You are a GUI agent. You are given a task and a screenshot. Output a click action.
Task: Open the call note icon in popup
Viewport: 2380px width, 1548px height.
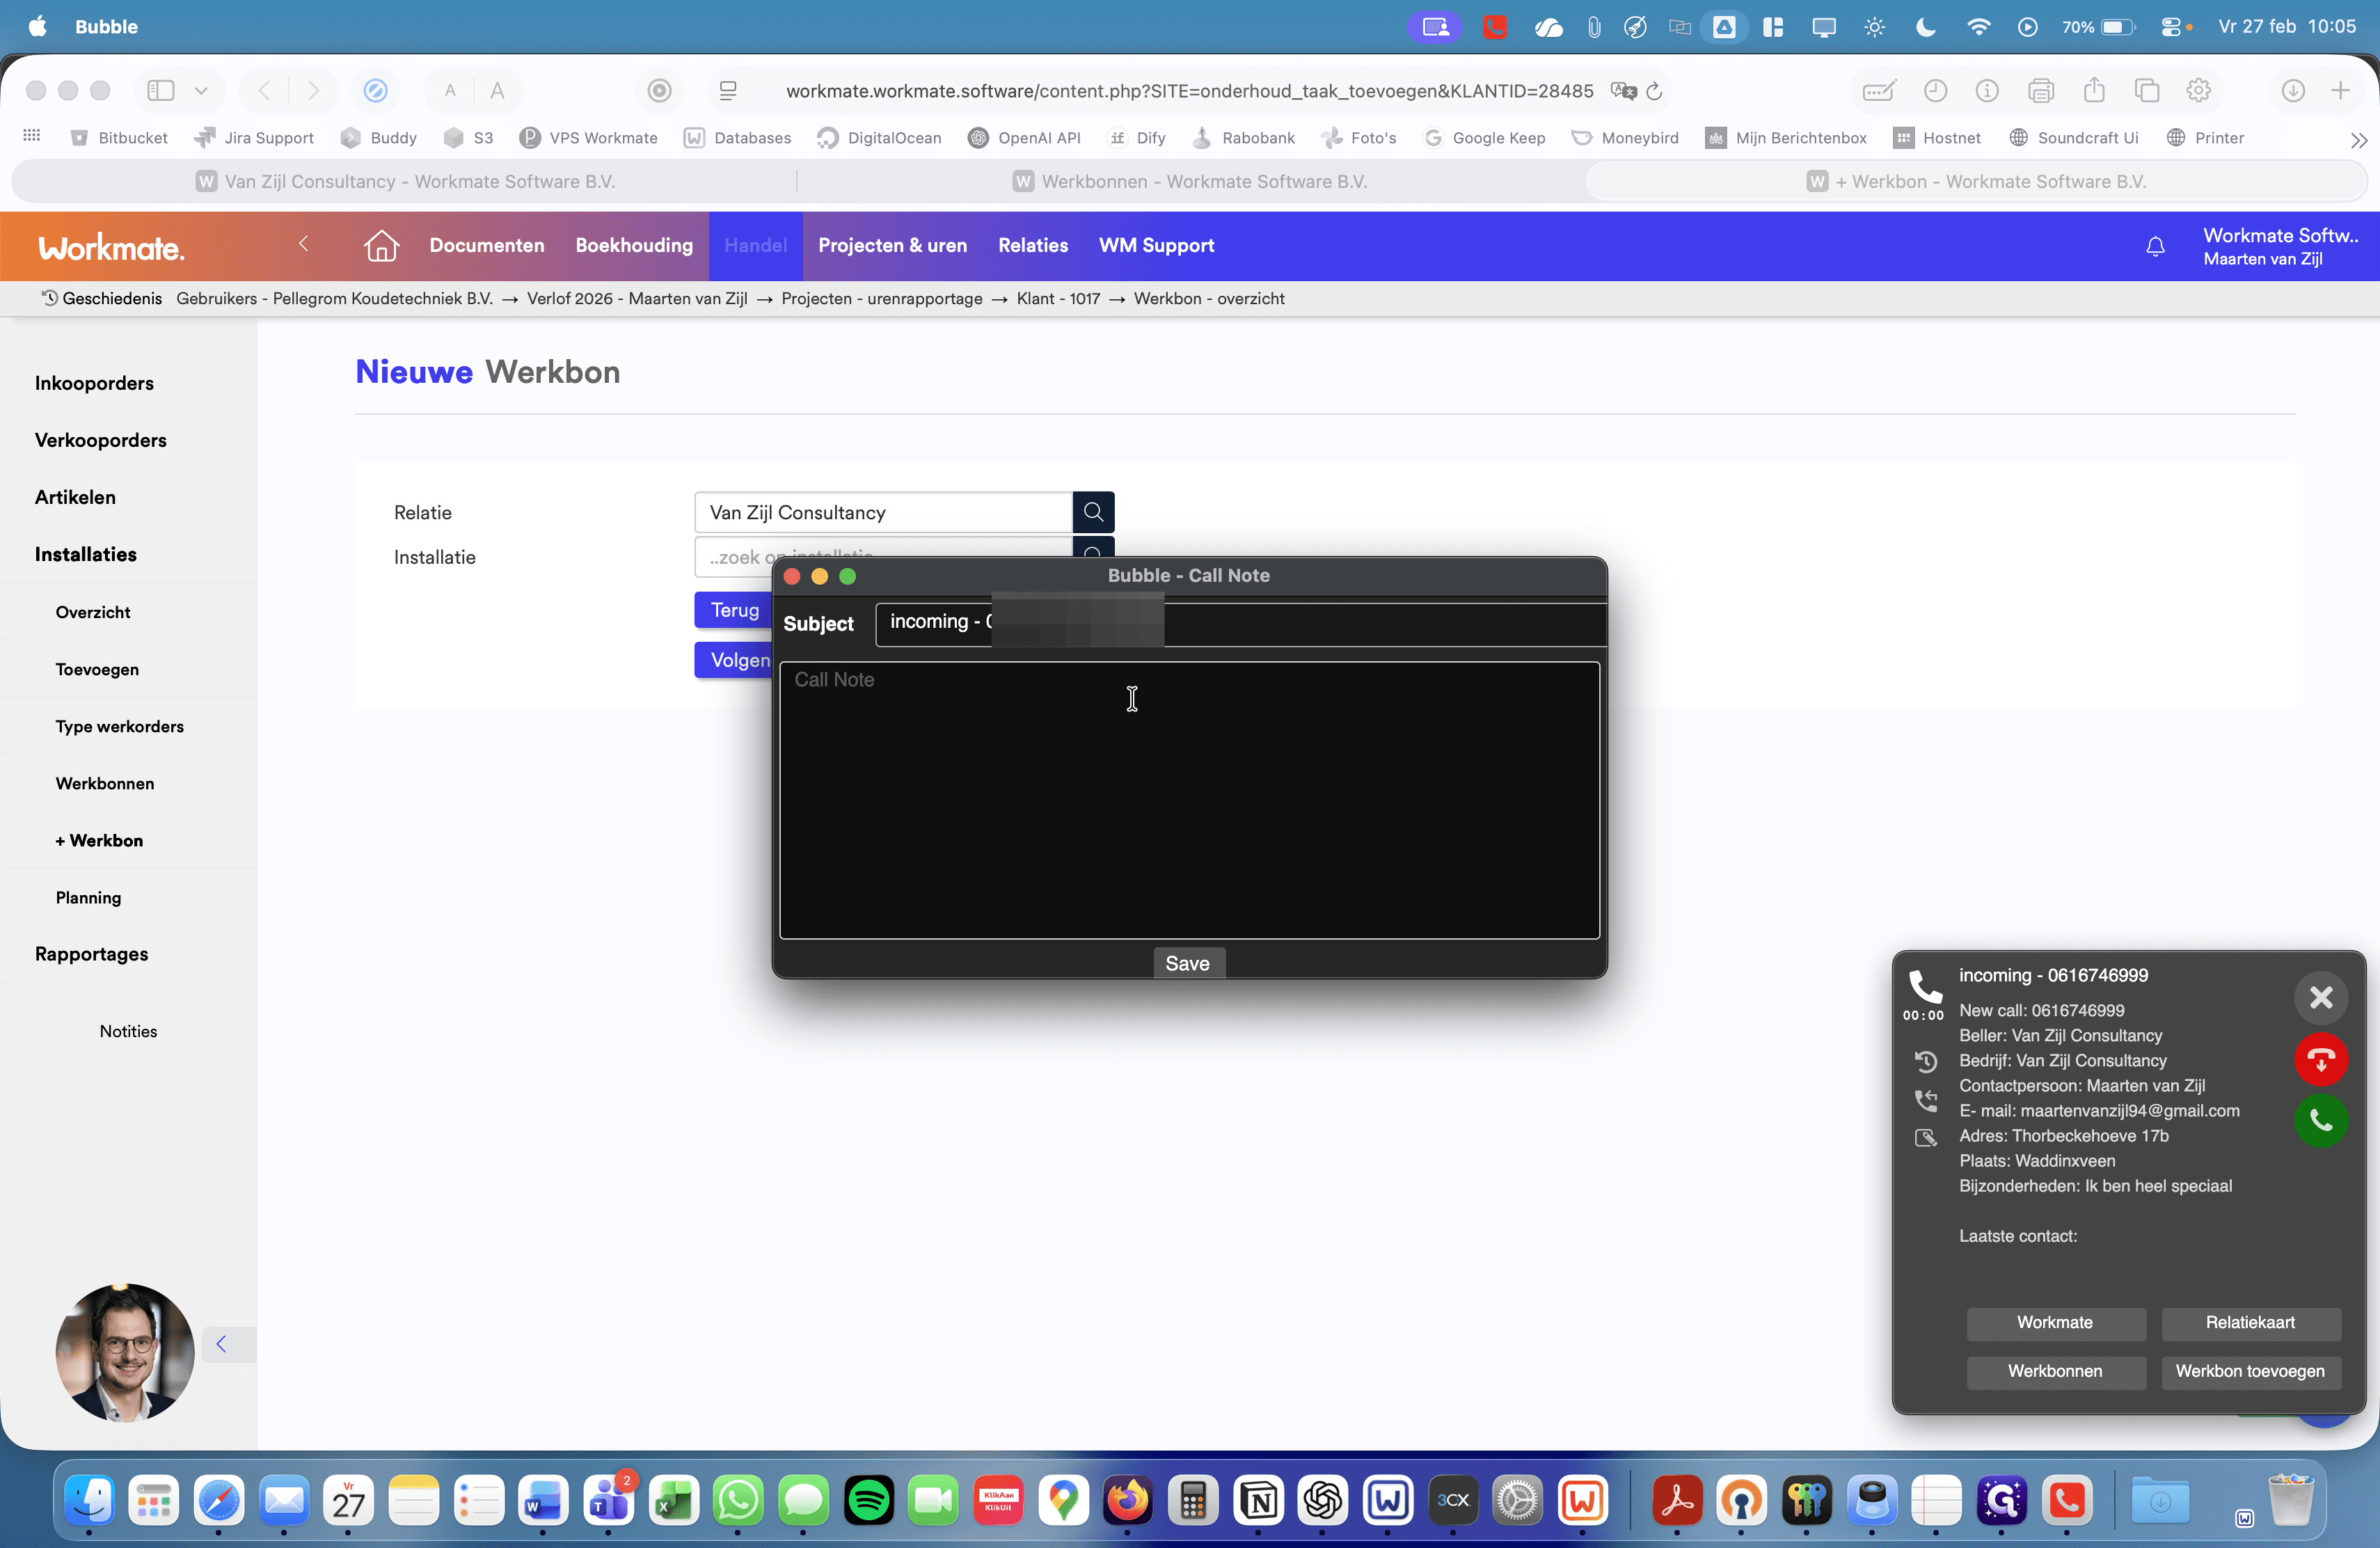1925,1138
